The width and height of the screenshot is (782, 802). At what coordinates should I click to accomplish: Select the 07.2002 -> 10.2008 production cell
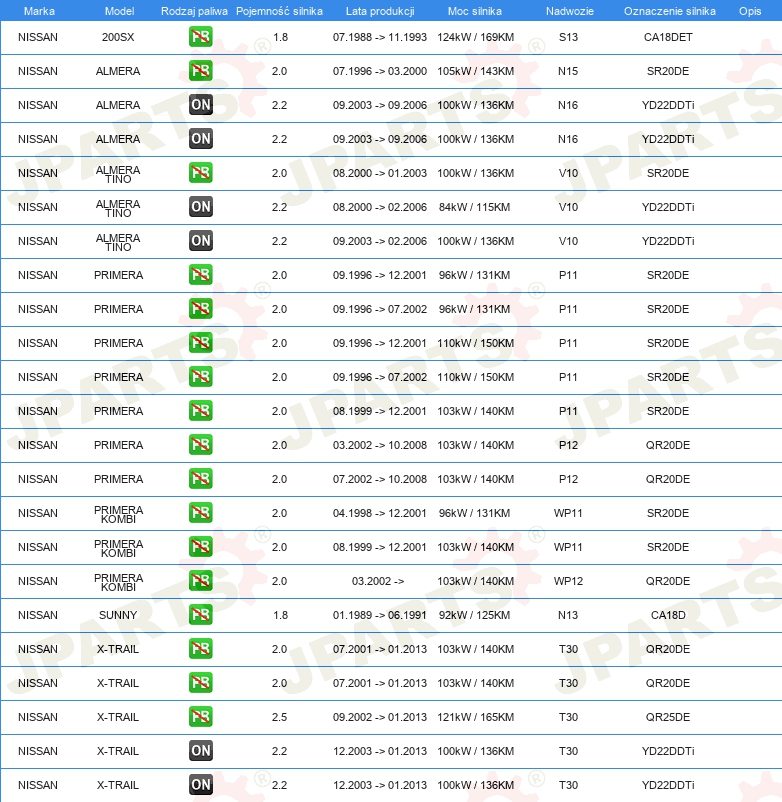(x=379, y=479)
